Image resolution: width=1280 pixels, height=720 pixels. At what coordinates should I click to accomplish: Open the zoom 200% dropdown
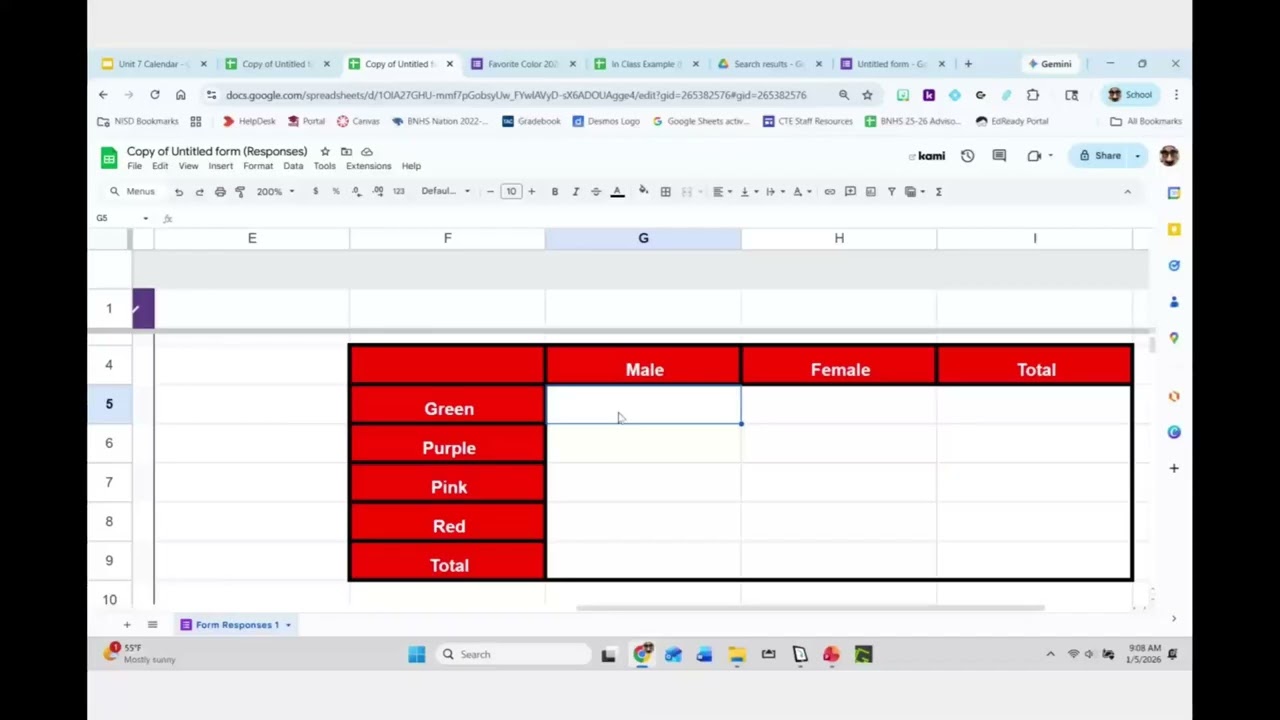pos(275,191)
